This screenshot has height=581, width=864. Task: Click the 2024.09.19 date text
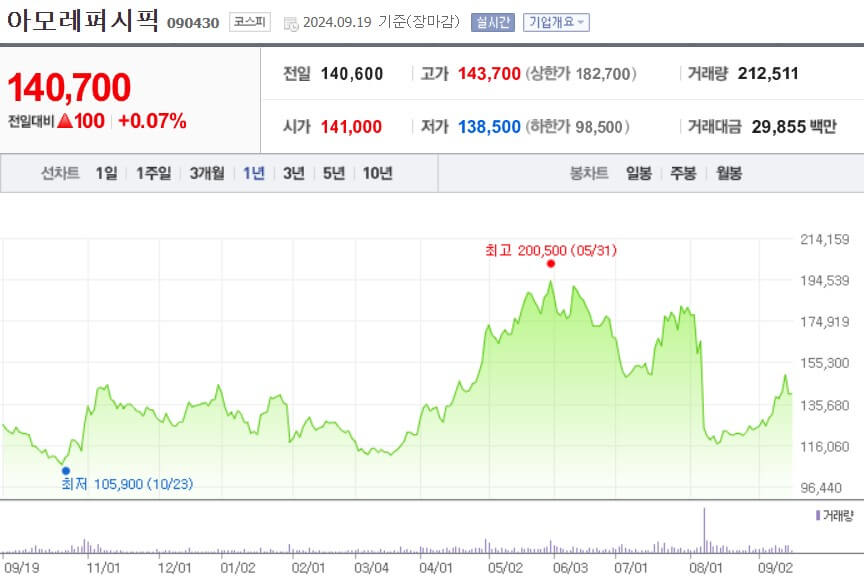click(337, 22)
